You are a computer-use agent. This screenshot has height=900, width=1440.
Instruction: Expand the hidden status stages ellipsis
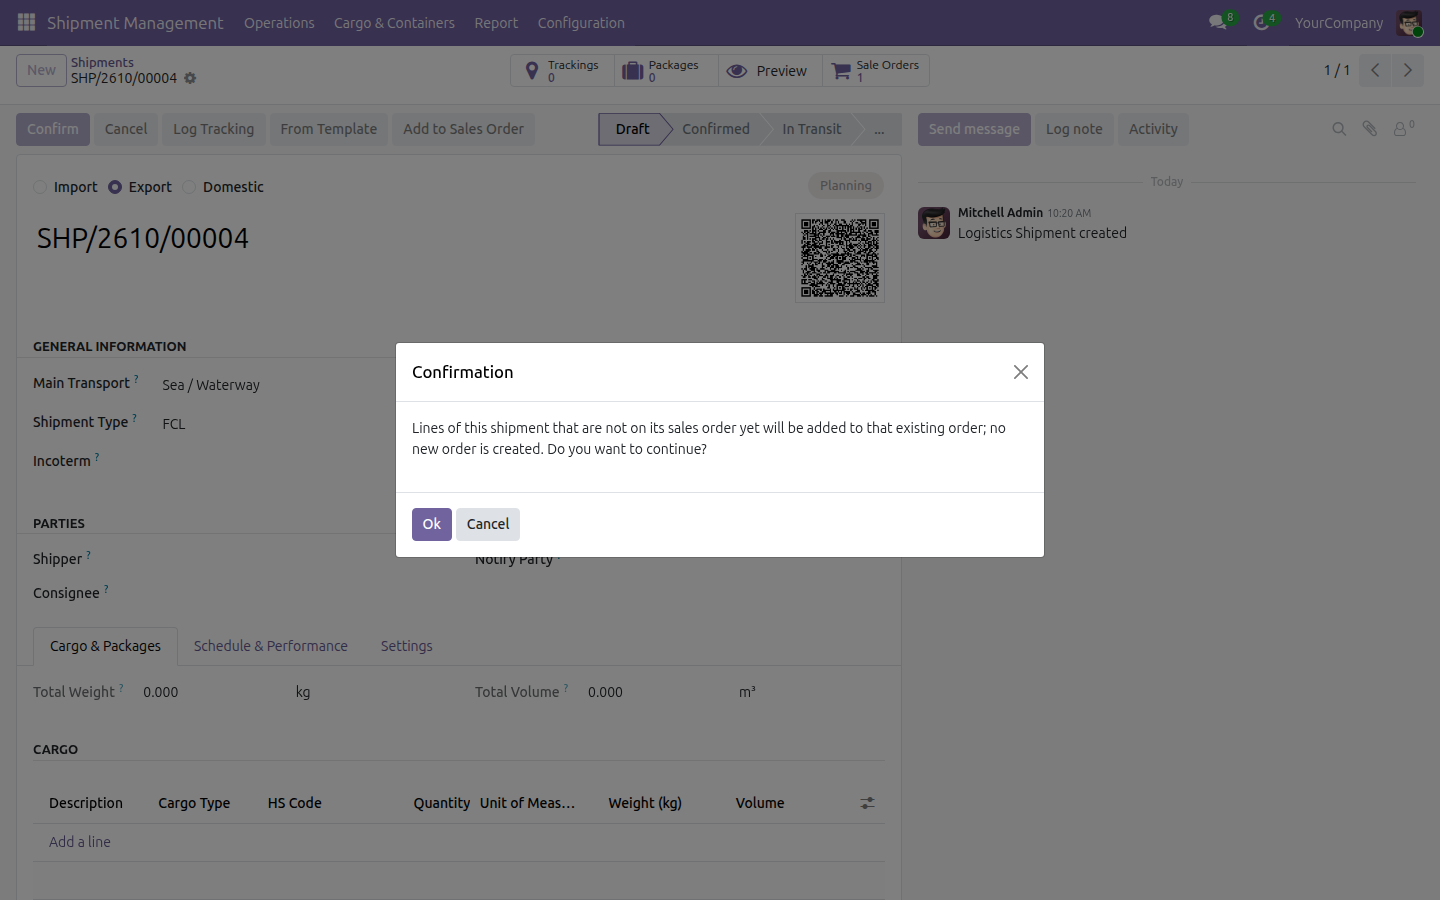879,129
